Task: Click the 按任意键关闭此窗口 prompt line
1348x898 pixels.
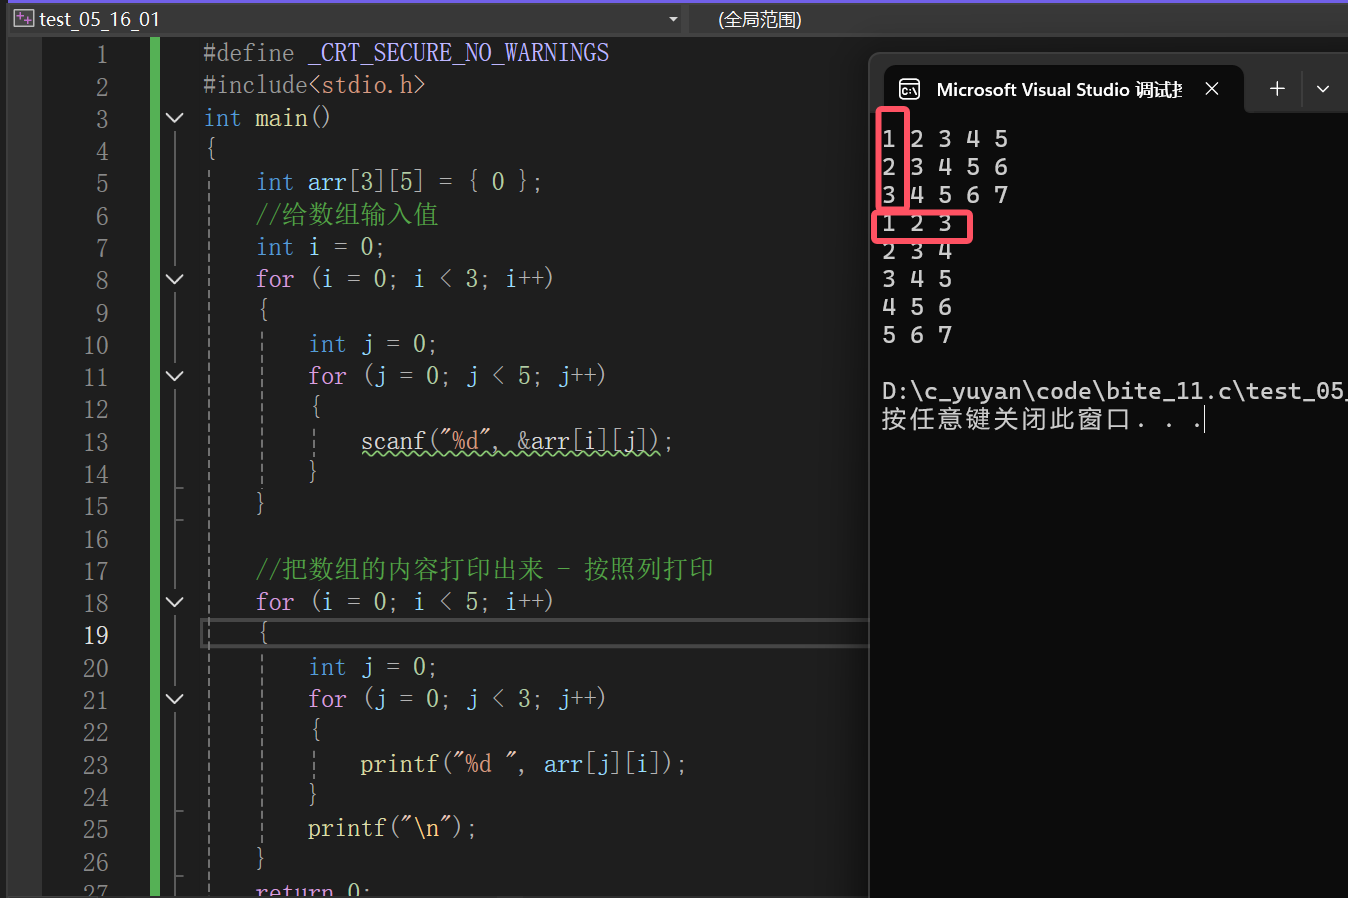Action: pyautogui.click(x=1042, y=419)
